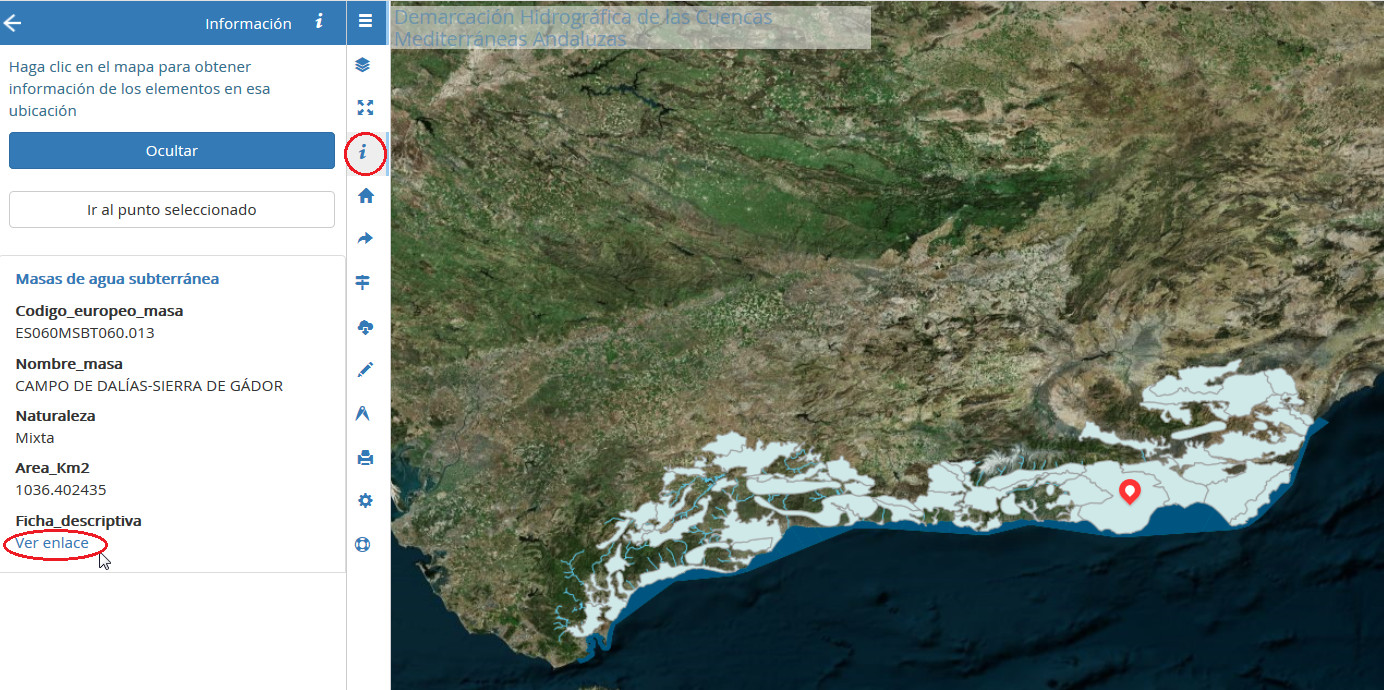The image size is (1384, 690).
Task: Click the info icon beside Información title
Action: pos(319,21)
